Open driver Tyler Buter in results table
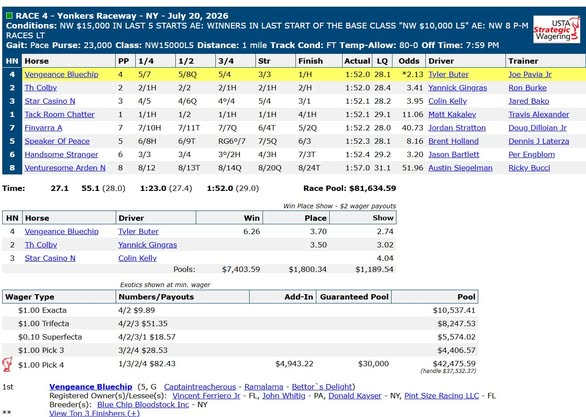Image resolution: width=586 pixels, height=417 pixels. [x=448, y=74]
